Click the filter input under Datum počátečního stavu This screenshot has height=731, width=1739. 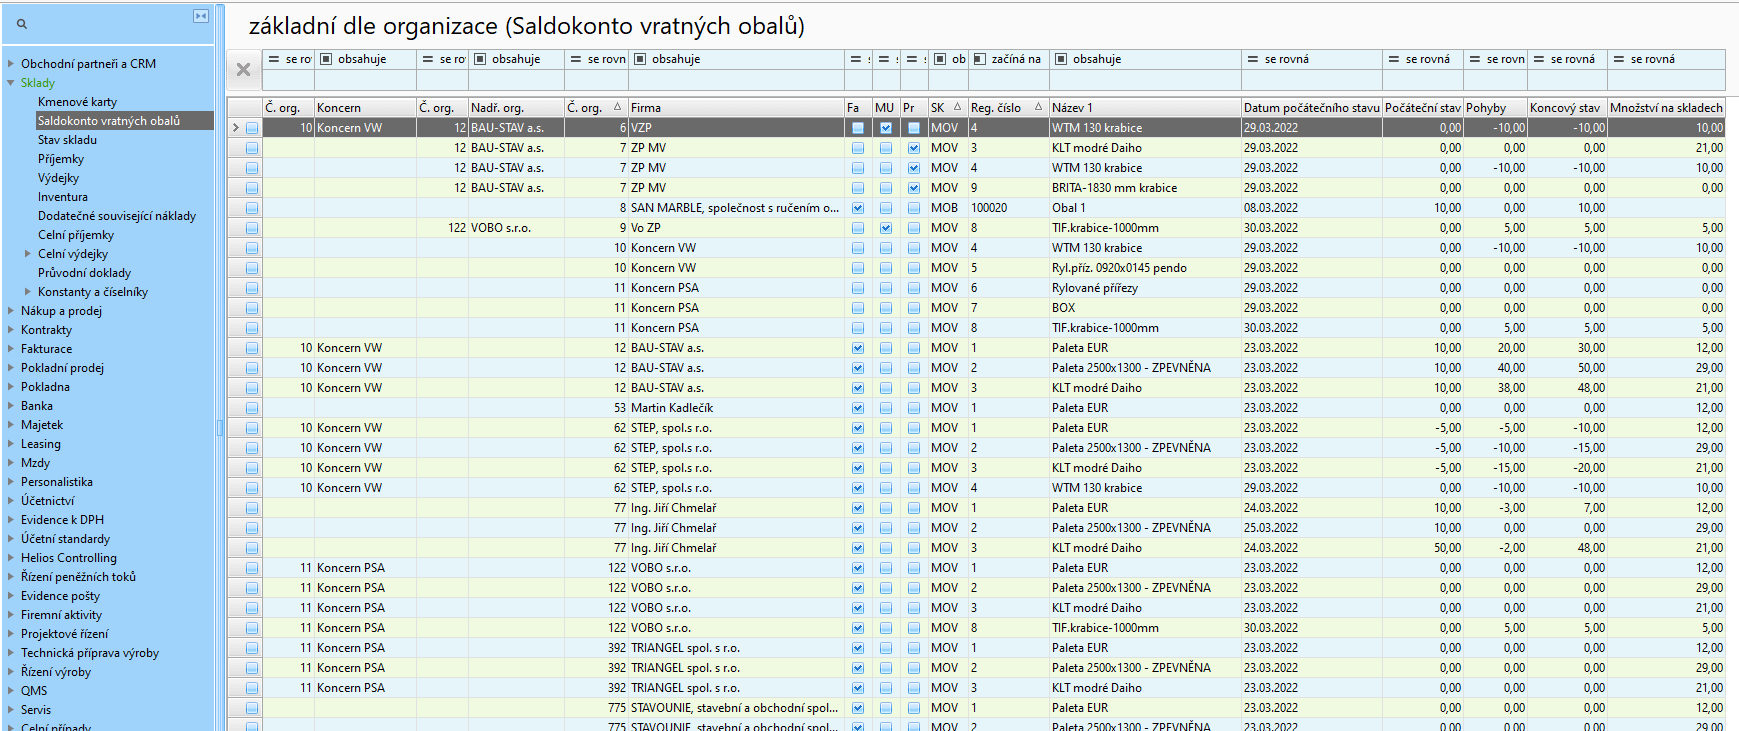coord(1311,80)
